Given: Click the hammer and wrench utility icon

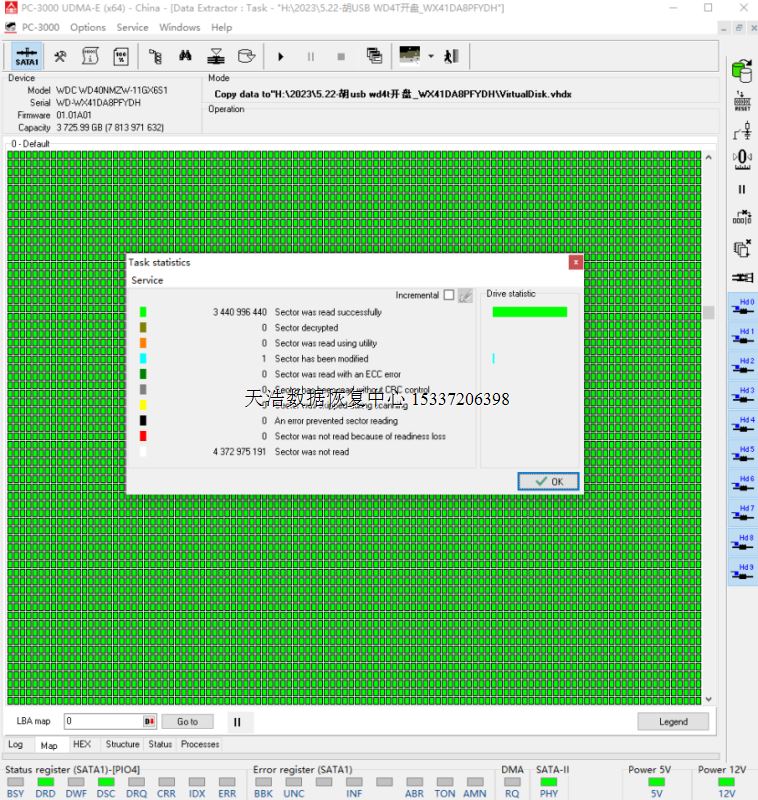Looking at the screenshot, I should [60, 57].
